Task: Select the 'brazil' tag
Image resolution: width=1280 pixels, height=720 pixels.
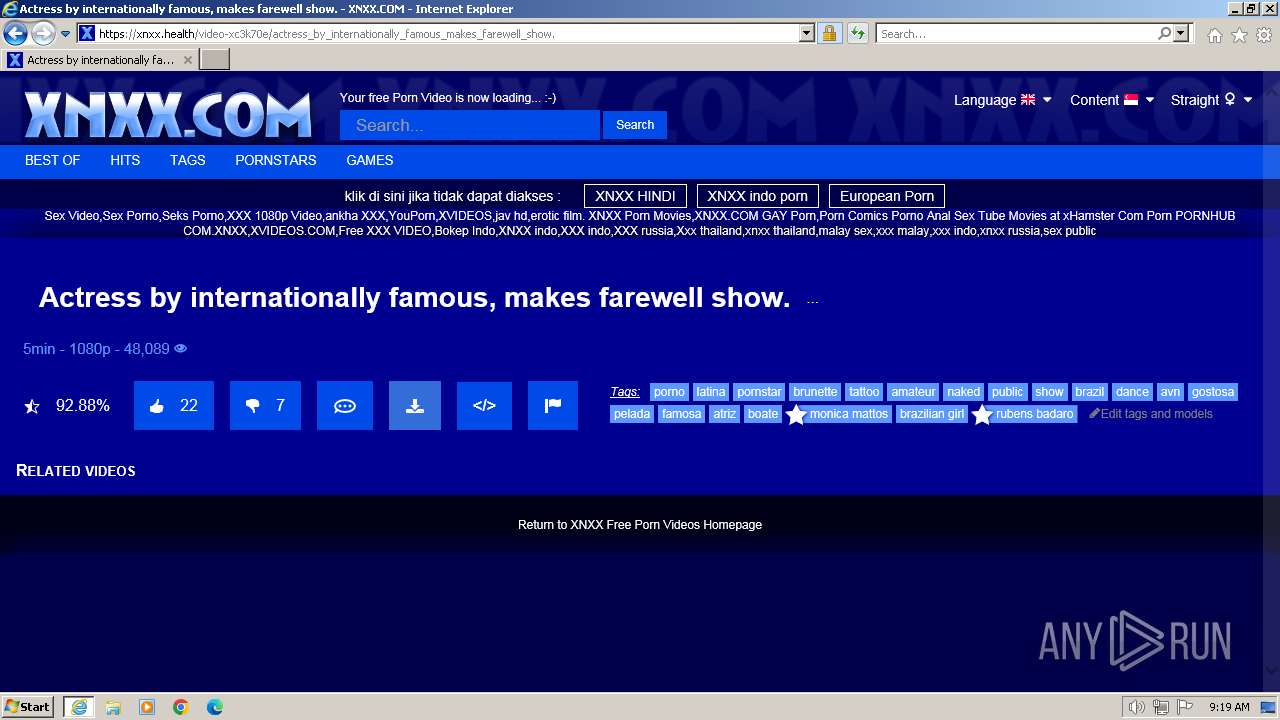Action: click(x=1090, y=392)
